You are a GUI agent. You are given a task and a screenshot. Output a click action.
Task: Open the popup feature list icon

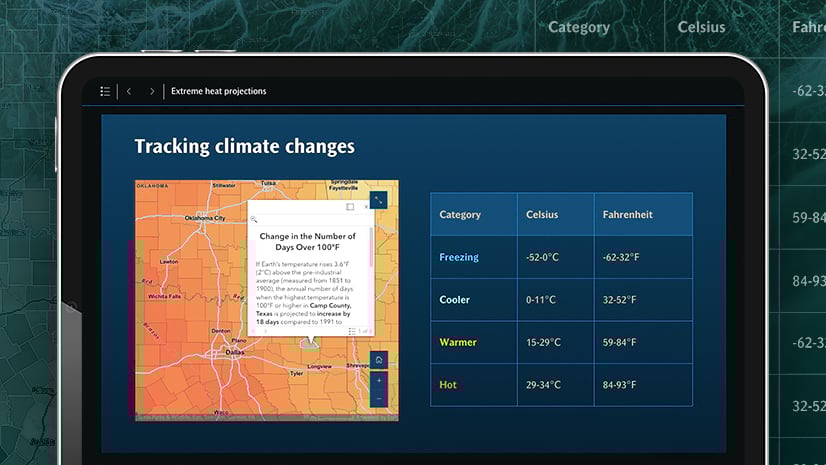[x=352, y=331]
